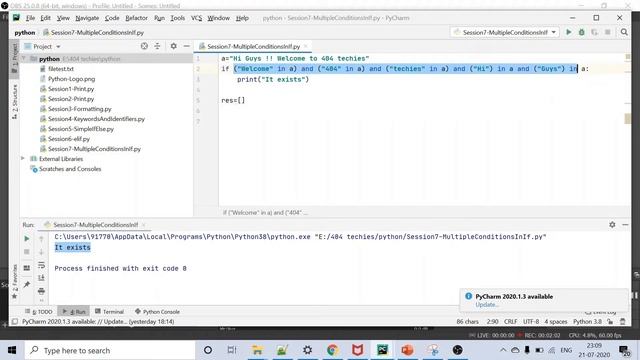Click Down the stack trace arrow
The width and height of the screenshot is (640, 360).
click(x=41, y=252)
